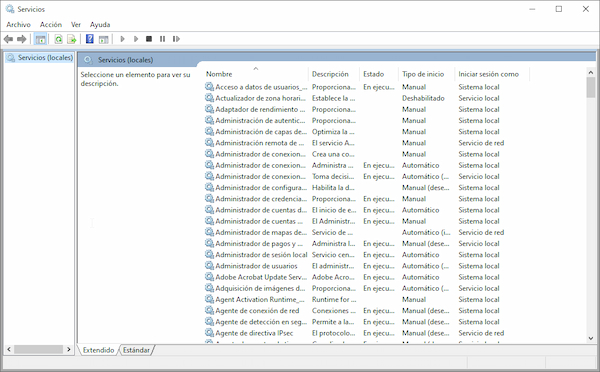The image size is (600, 372).
Task: Click gear icon of Administrador de credencia...
Action: tap(209, 199)
